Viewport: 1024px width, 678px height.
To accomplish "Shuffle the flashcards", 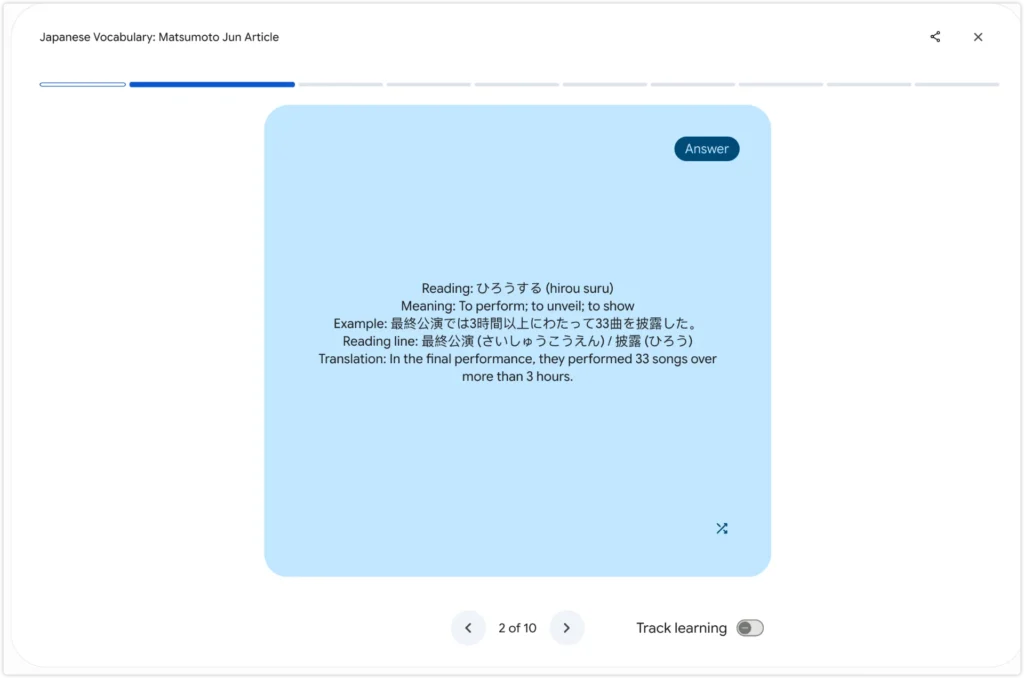I will 722,528.
